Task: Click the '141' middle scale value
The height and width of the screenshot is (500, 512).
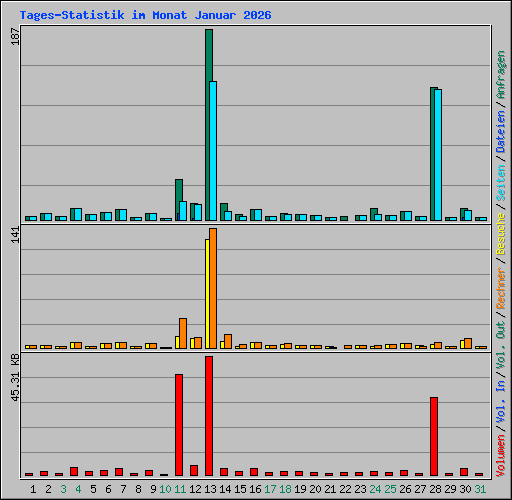Action: point(15,235)
